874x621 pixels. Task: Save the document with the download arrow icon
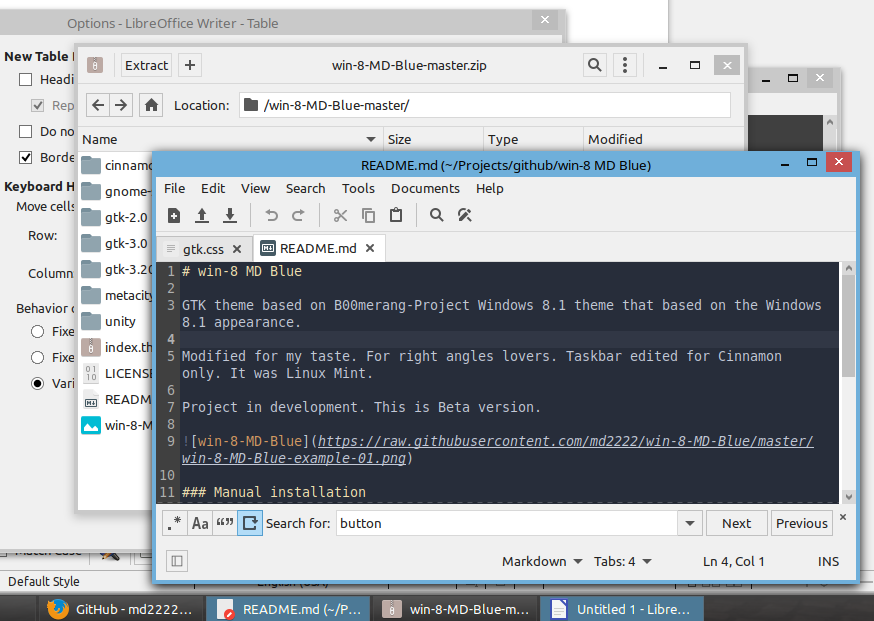coord(230,215)
